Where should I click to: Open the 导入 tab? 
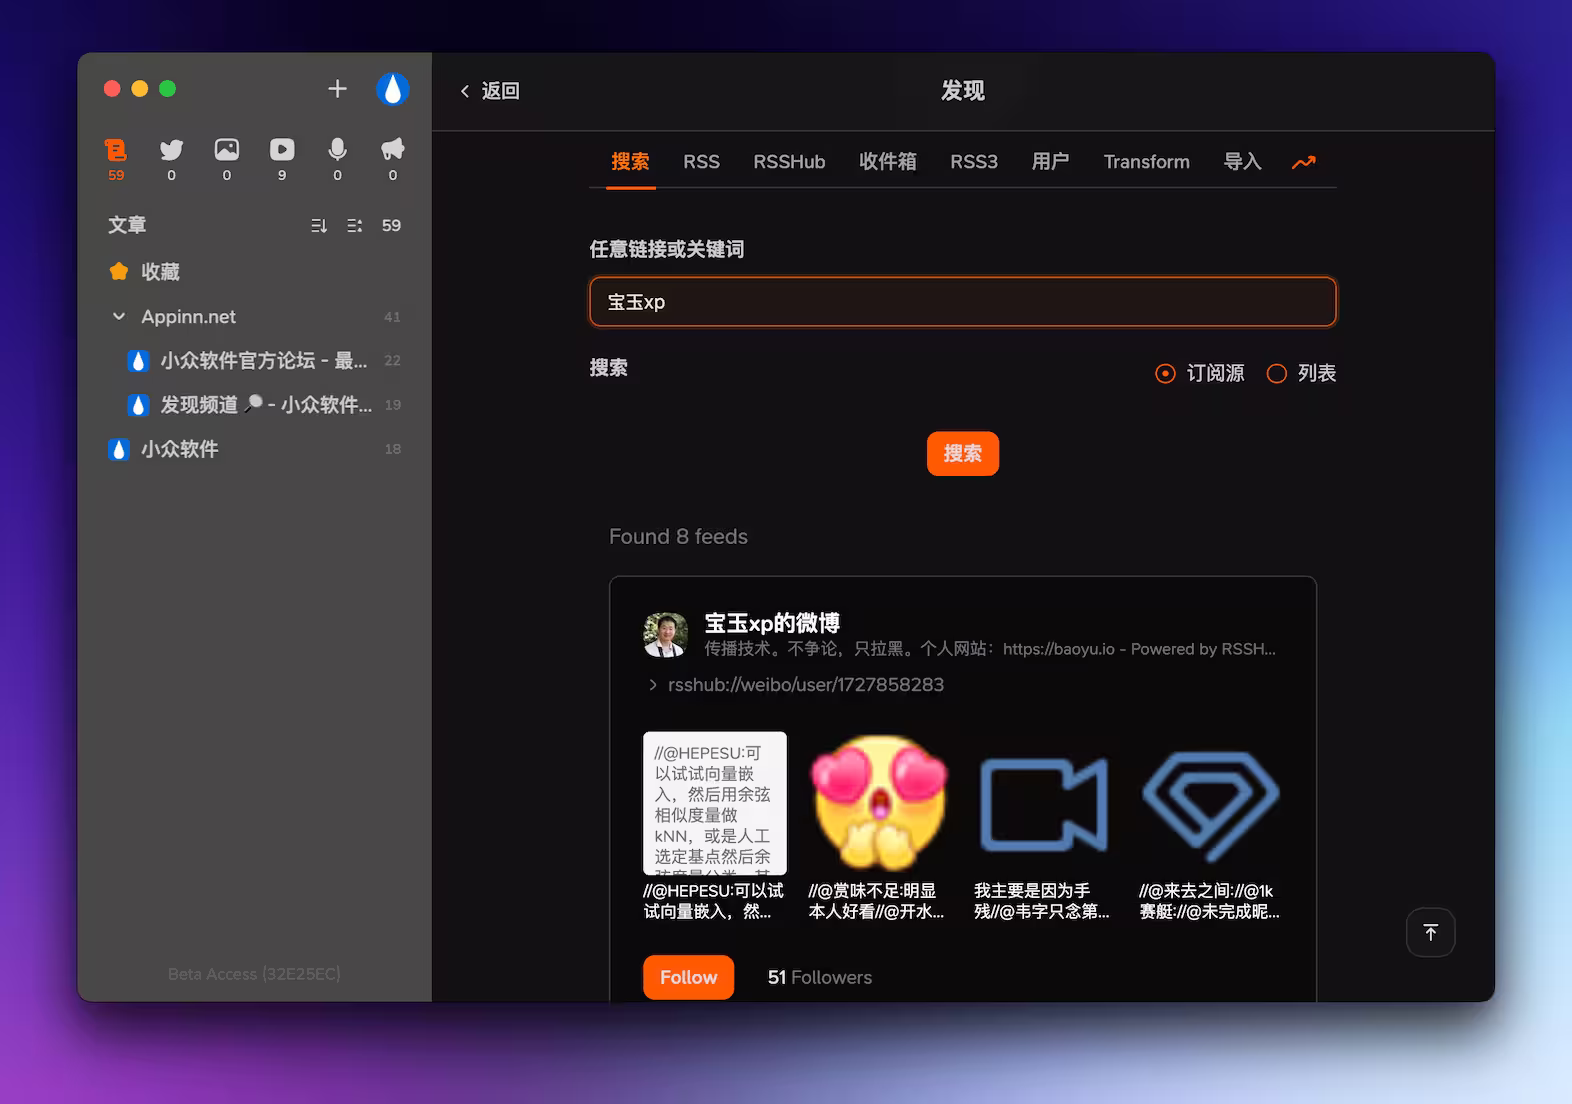(x=1242, y=162)
